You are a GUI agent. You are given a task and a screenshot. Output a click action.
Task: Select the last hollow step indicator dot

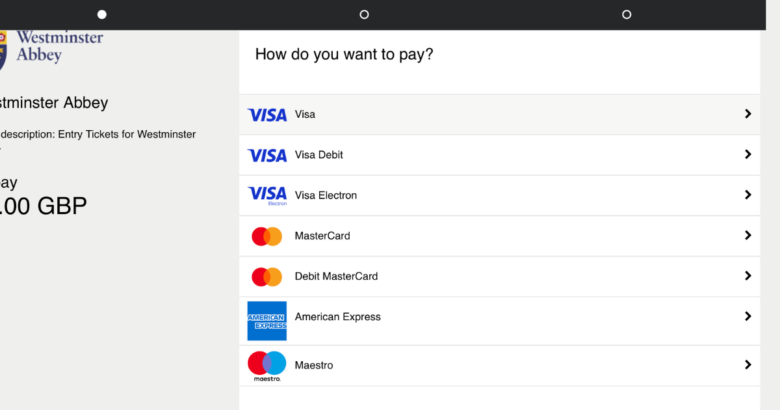[627, 14]
